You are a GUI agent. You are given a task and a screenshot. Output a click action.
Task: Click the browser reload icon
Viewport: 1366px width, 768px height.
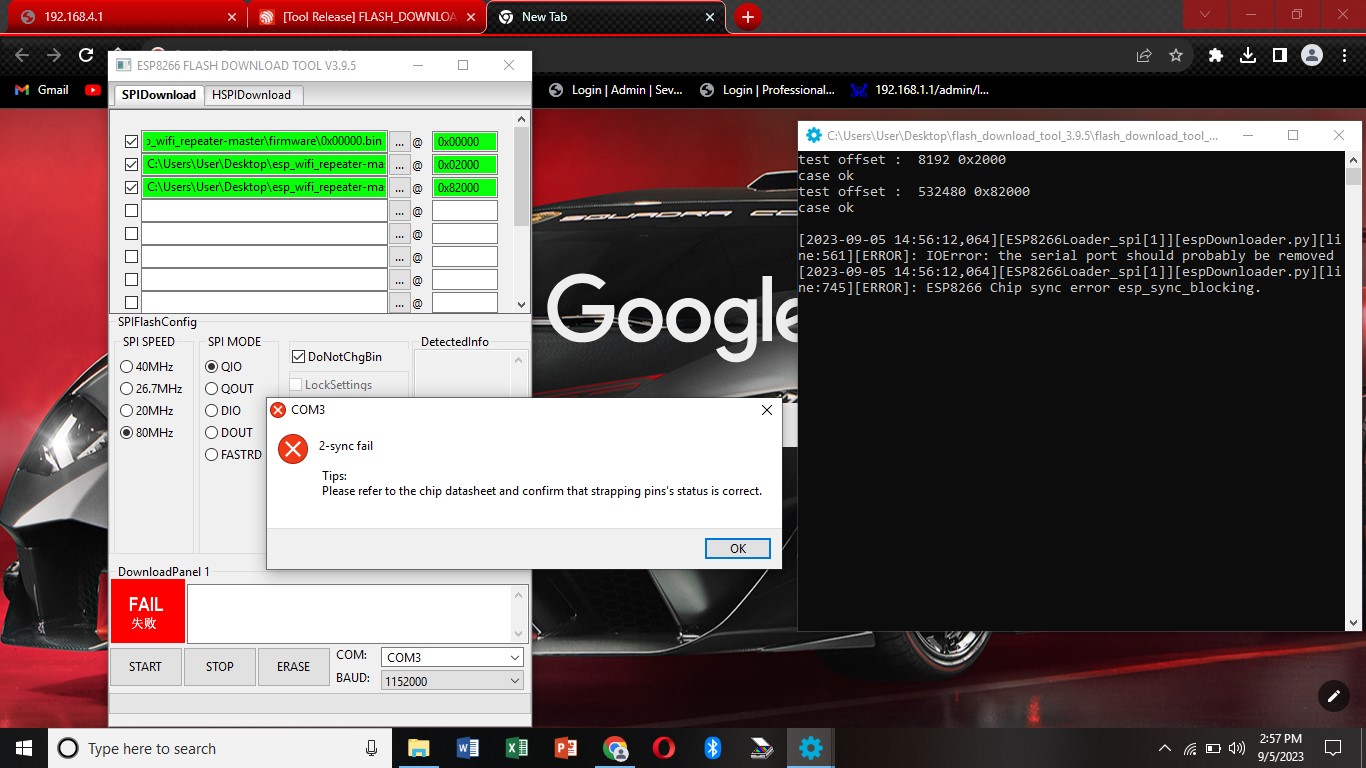pyautogui.click(x=86, y=56)
